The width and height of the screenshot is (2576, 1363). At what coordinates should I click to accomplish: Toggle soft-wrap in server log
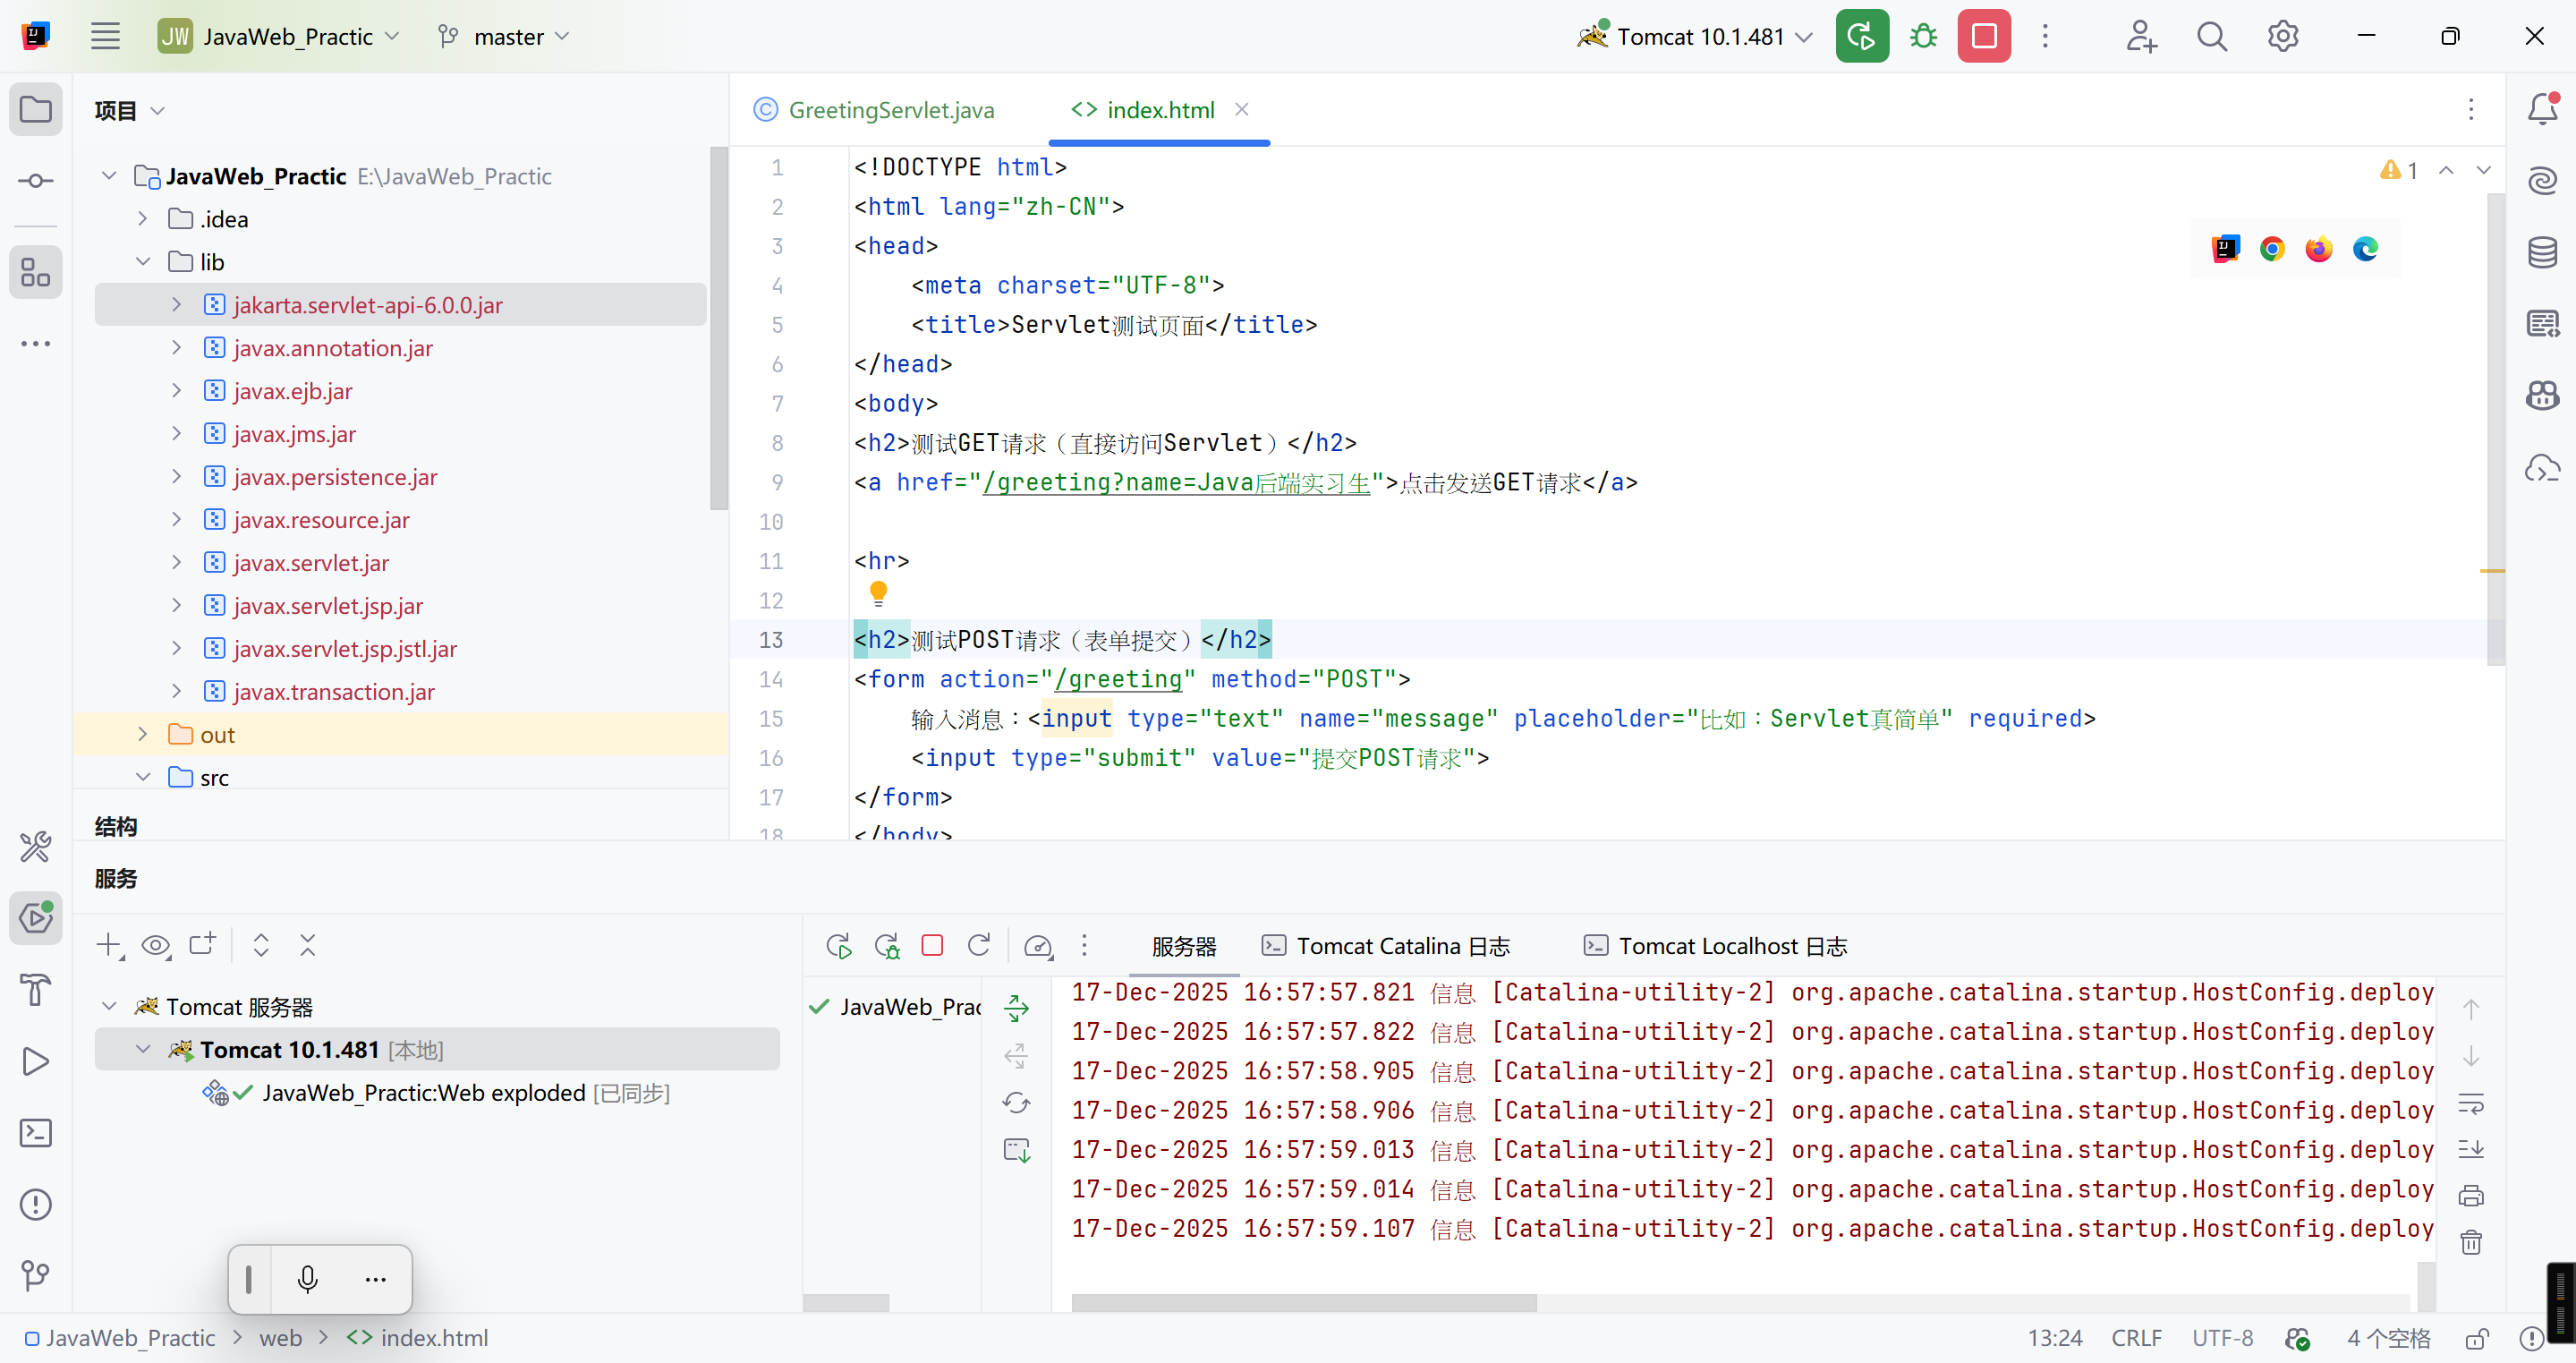click(2471, 1104)
